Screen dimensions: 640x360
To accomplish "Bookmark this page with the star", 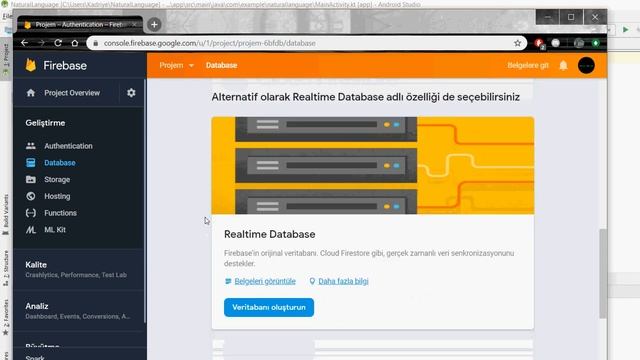I will (x=518, y=43).
